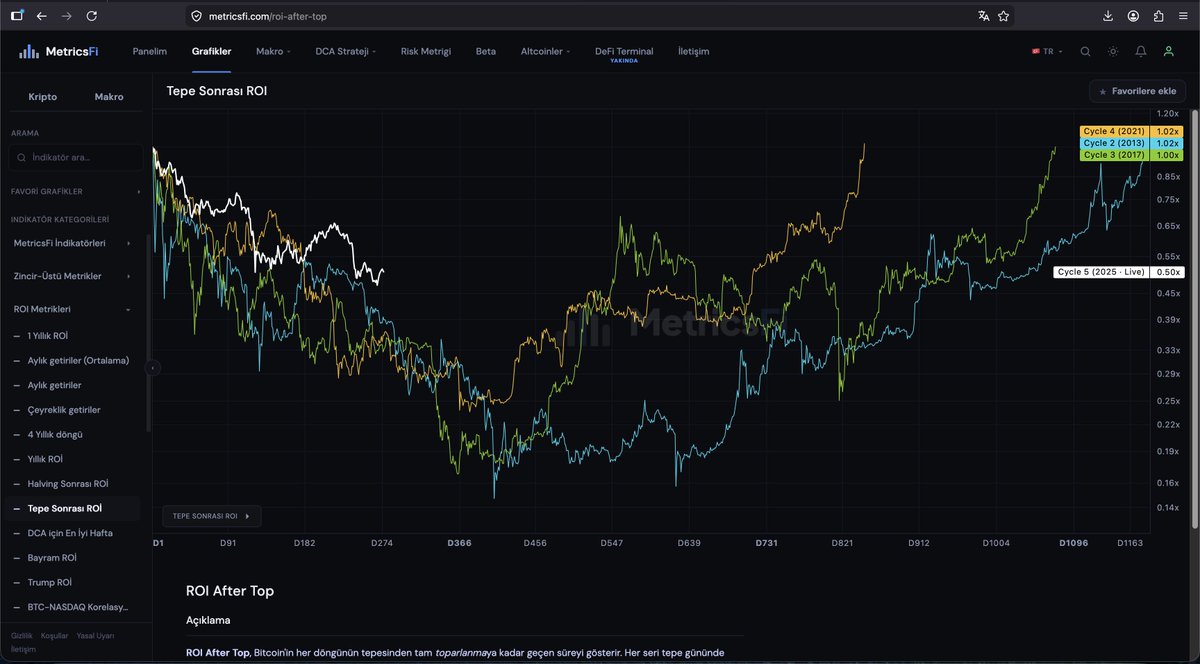
Task: Open the browser account icon
Action: (1133, 16)
